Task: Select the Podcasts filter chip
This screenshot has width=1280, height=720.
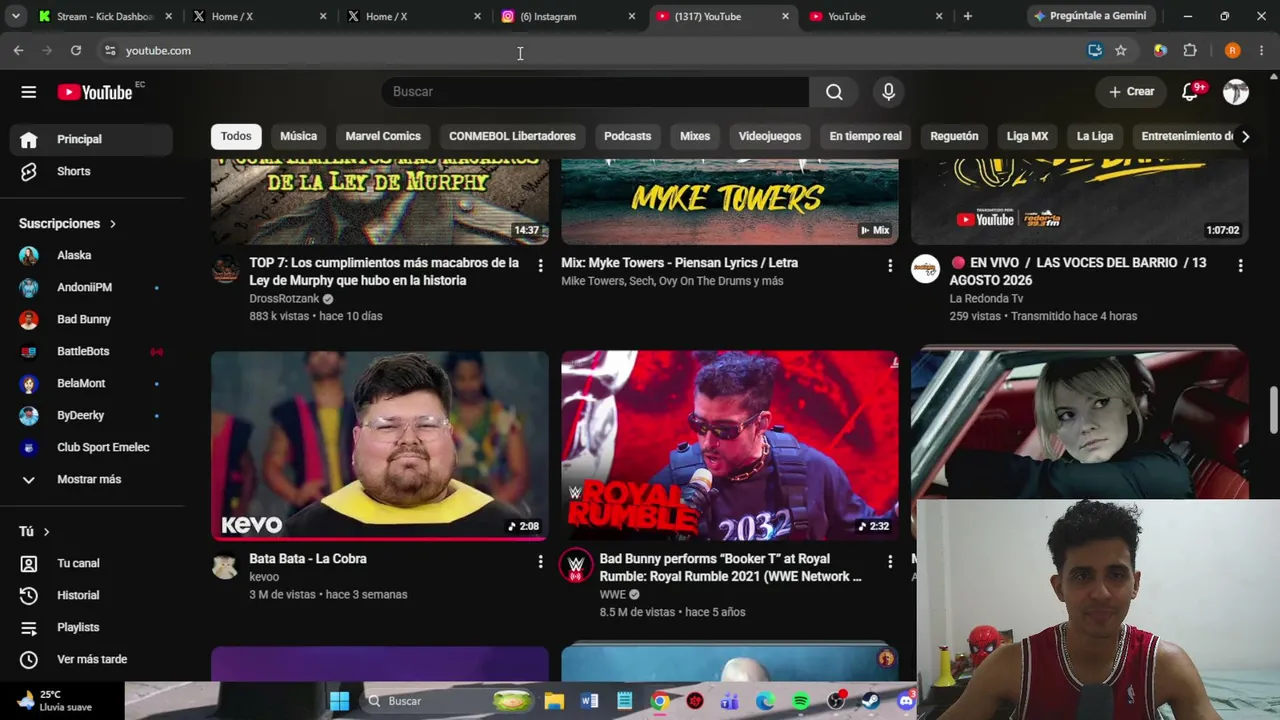Action: [627, 136]
